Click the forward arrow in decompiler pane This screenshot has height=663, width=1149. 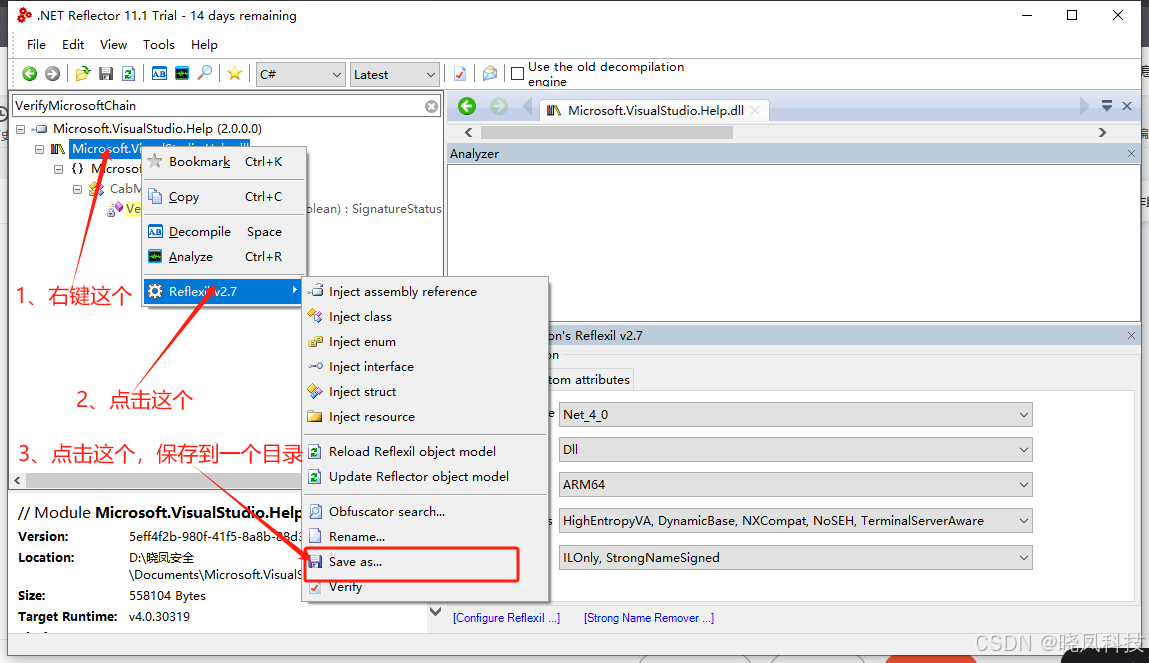click(x=499, y=106)
